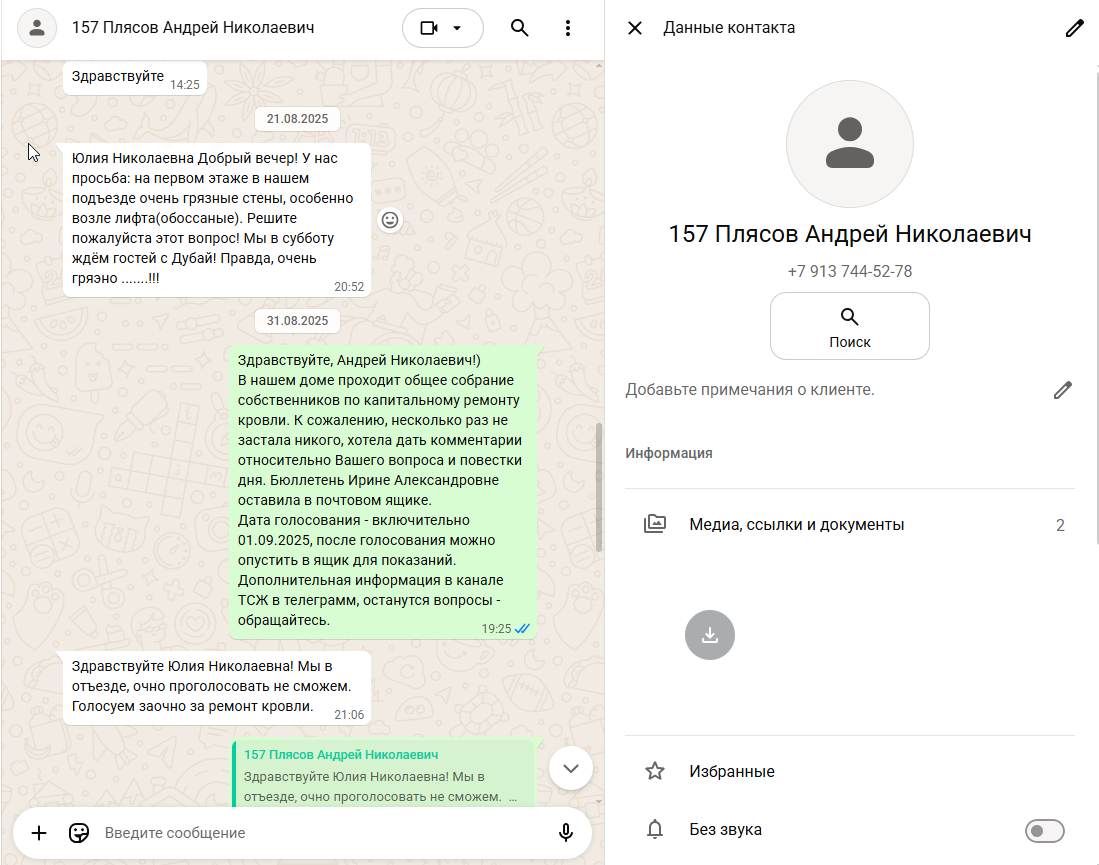Click the star icon next to Избранные
This screenshot has width=1099, height=865.
[x=655, y=771]
